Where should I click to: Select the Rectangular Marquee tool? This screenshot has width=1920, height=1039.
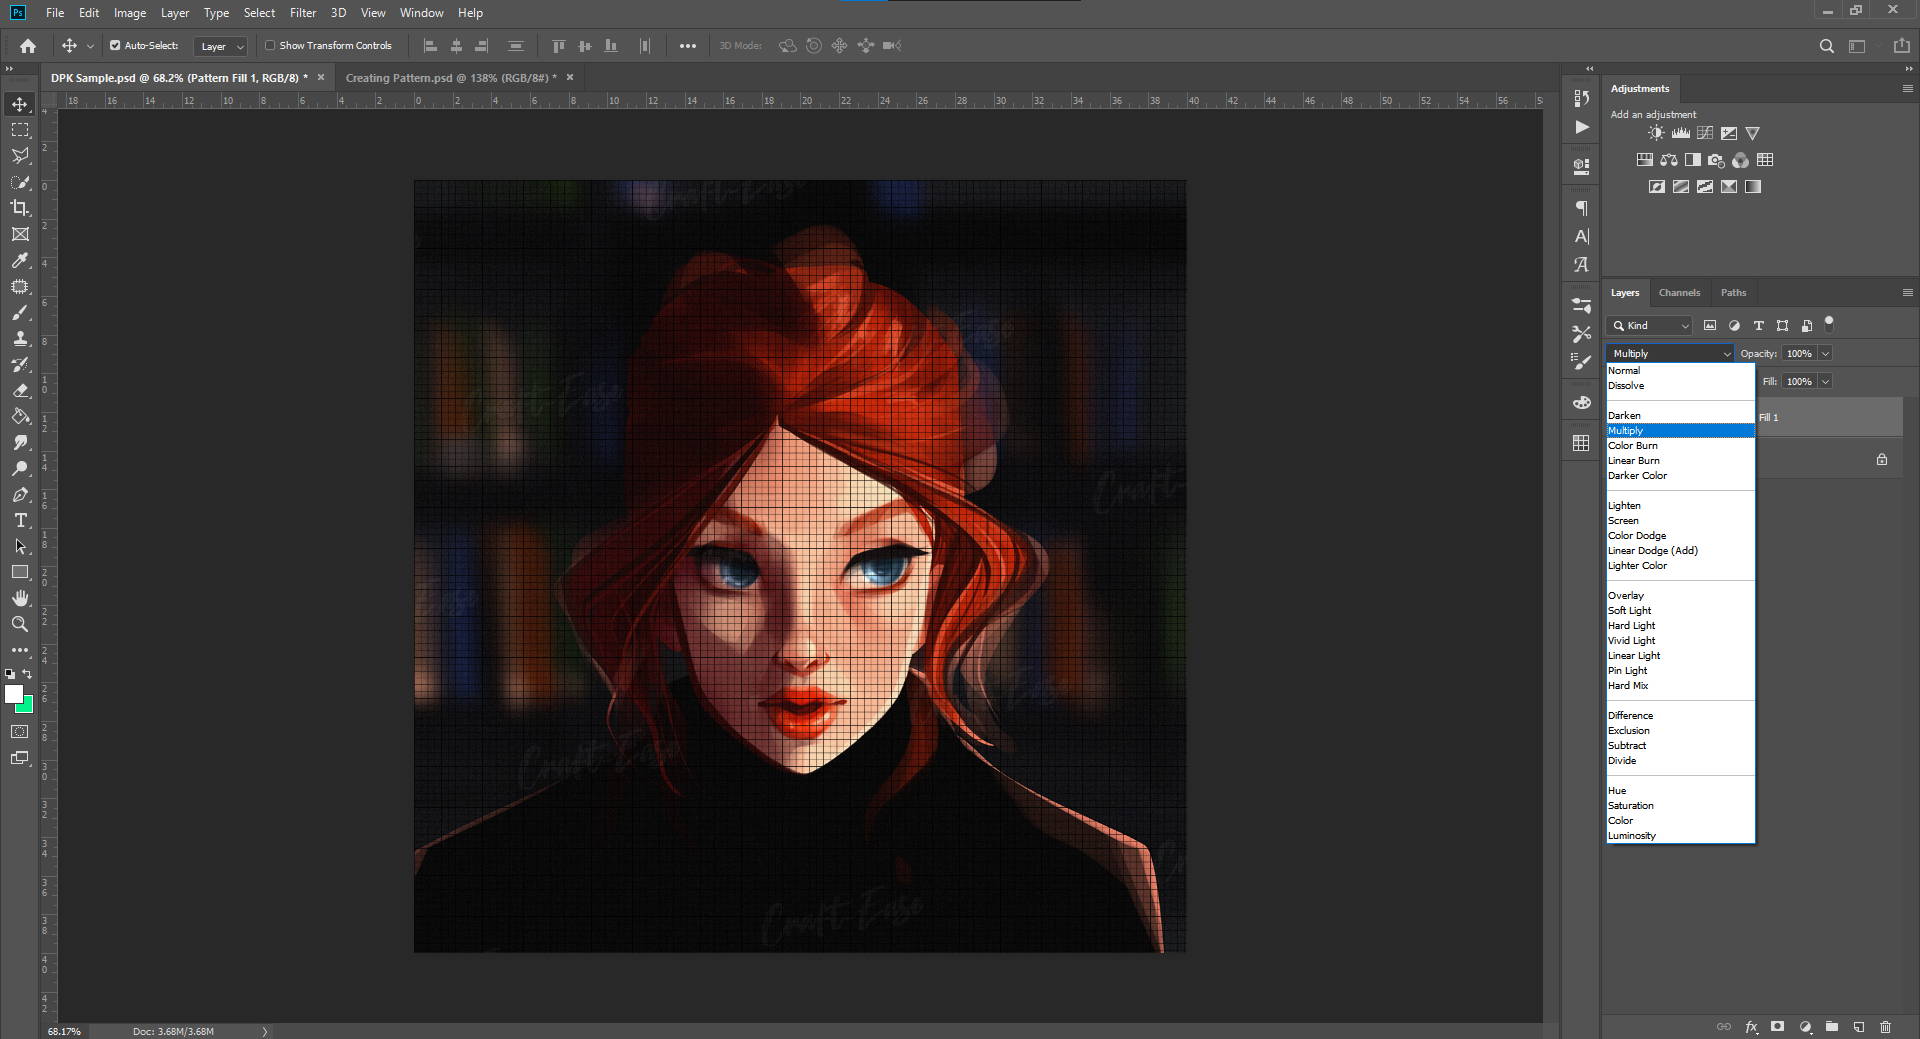coord(20,130)
